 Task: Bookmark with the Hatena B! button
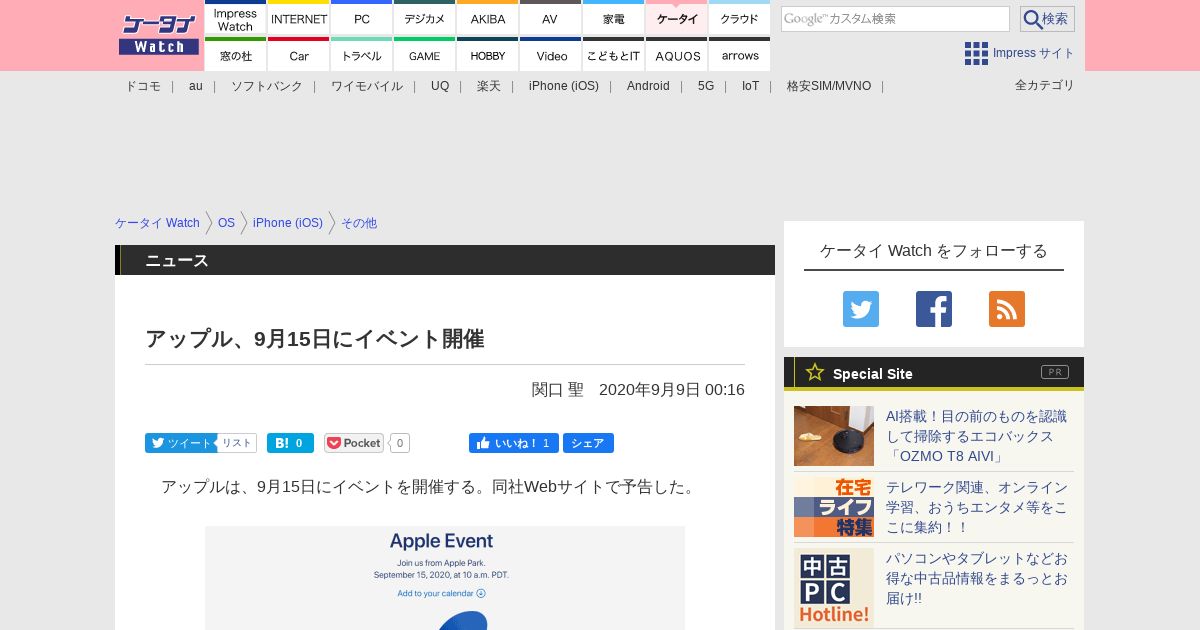click(290, 443)
